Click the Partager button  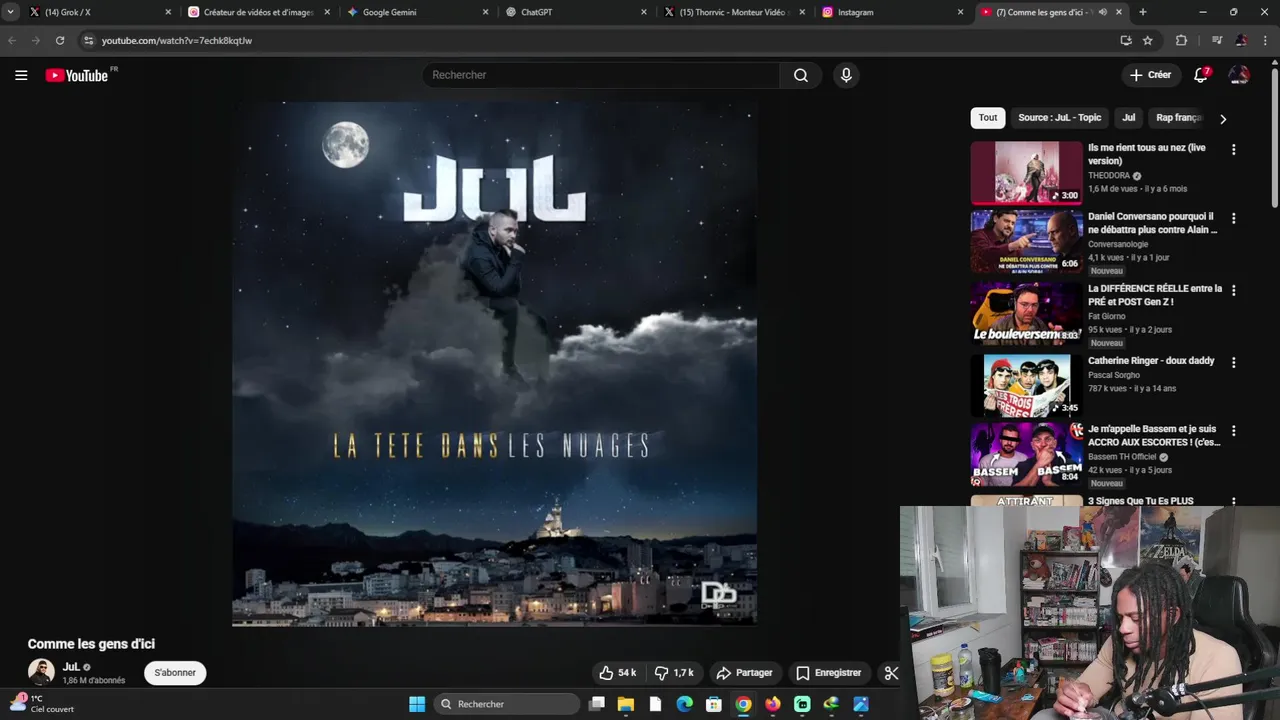point(744,673)
